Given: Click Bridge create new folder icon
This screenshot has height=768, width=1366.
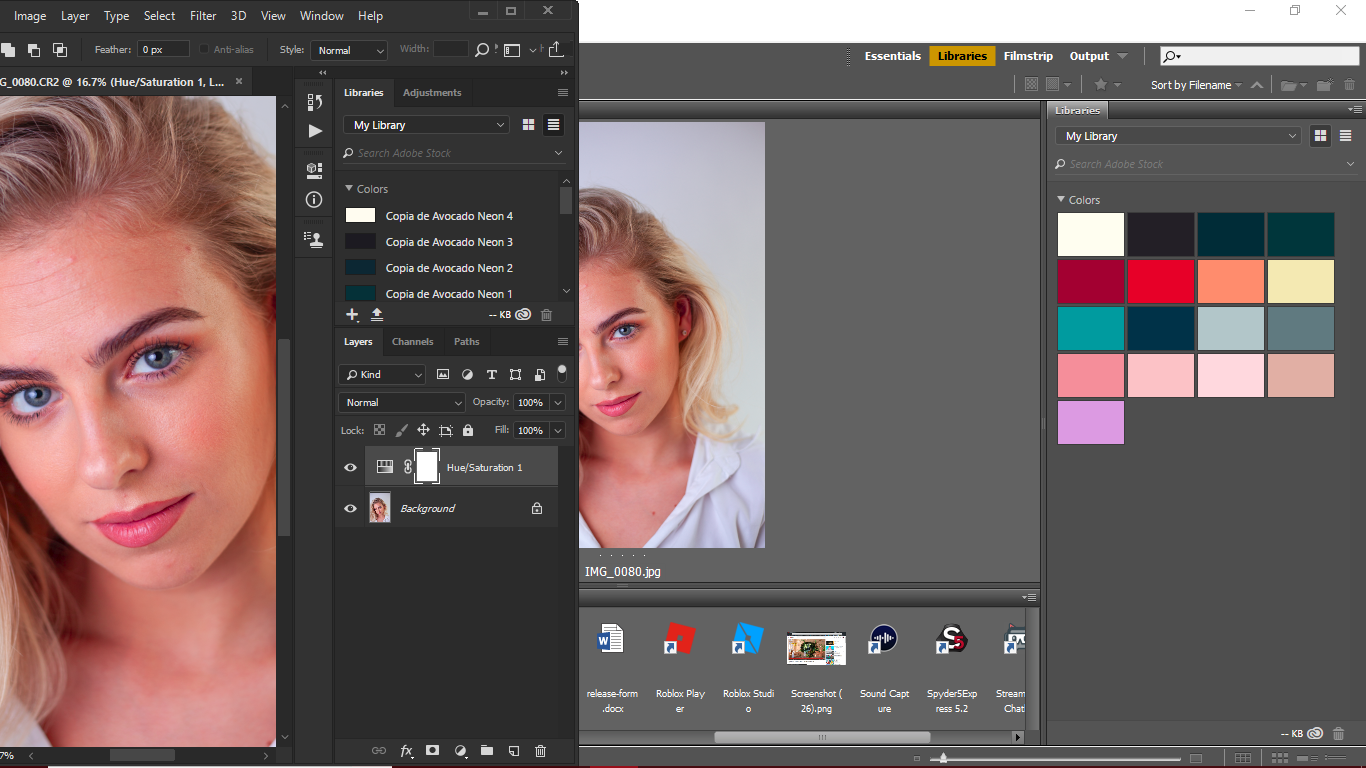Looking at the screenshot, I should (x=1324, y=85).
